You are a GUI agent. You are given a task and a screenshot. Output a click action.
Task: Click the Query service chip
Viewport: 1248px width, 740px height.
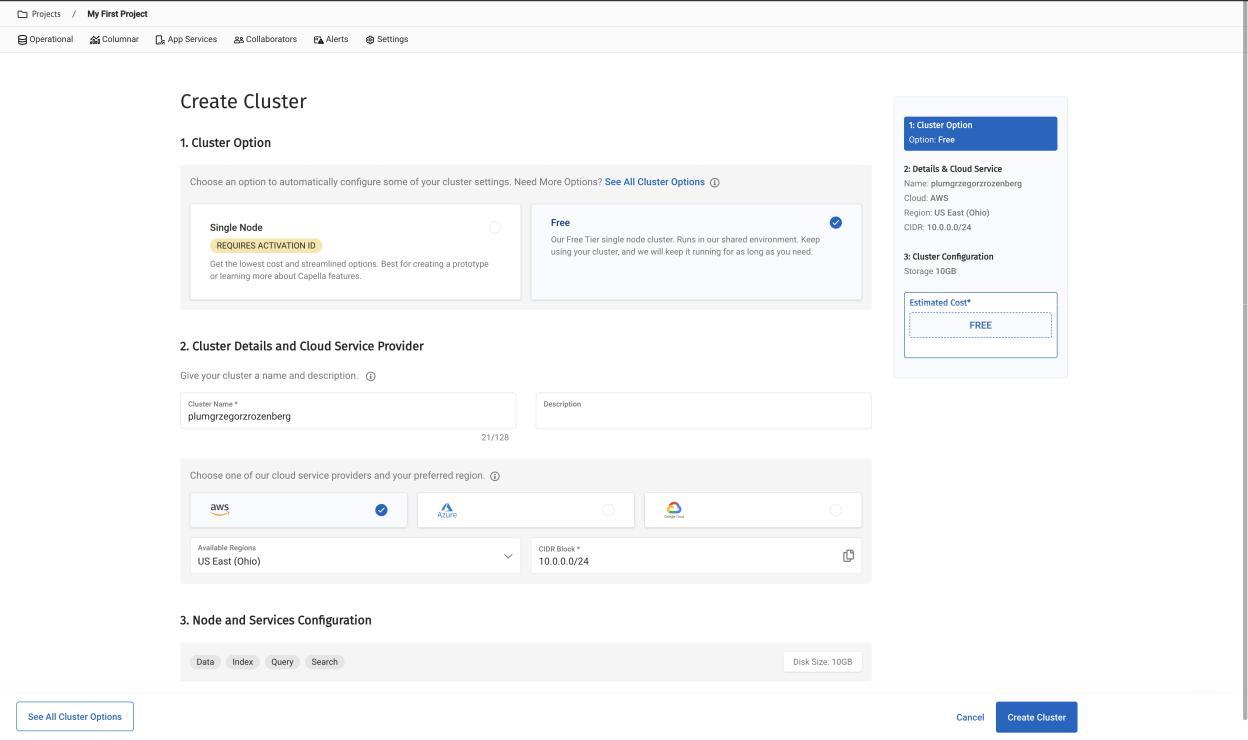point(282,662)
